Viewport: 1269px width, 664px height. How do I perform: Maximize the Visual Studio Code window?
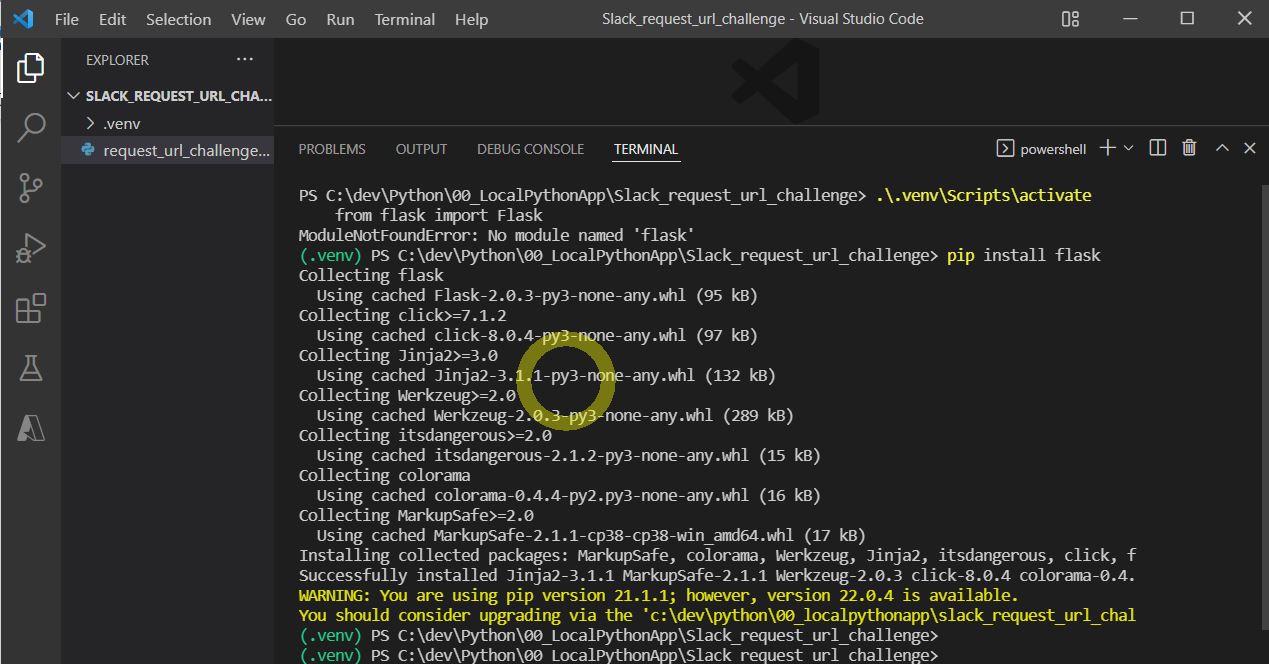tap(1187, 19)
